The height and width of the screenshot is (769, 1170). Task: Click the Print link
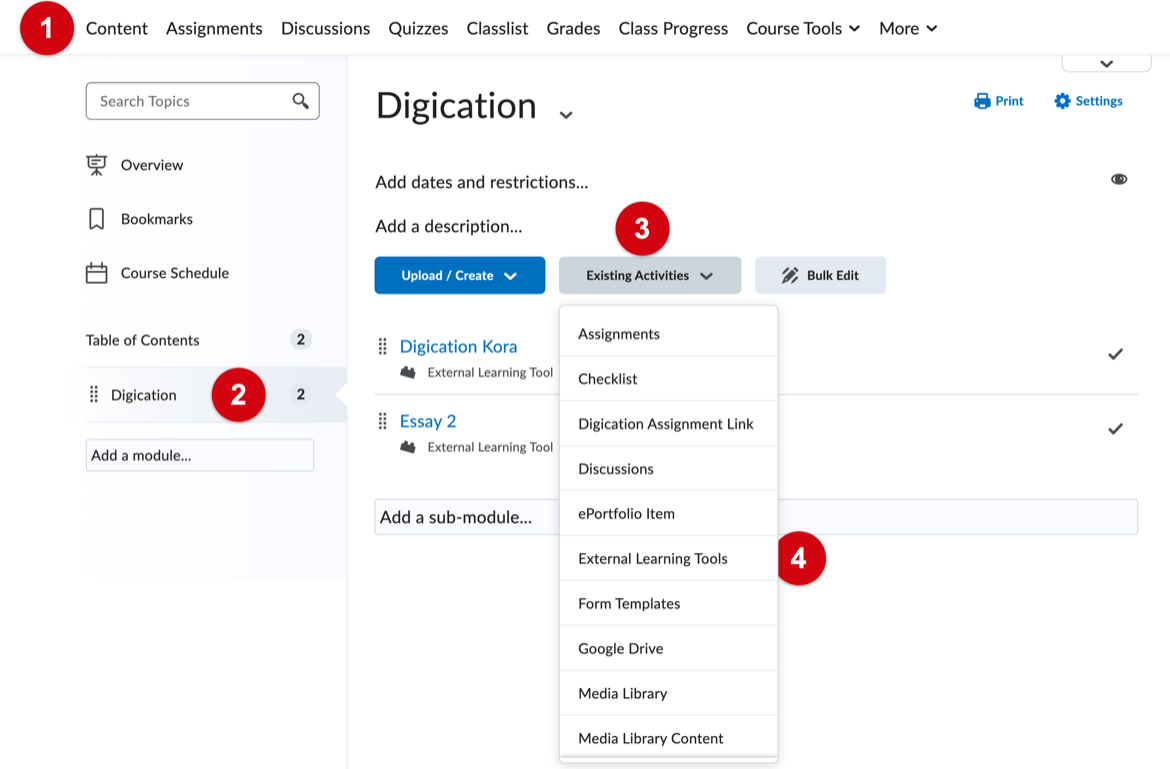(x=999, y=101)
